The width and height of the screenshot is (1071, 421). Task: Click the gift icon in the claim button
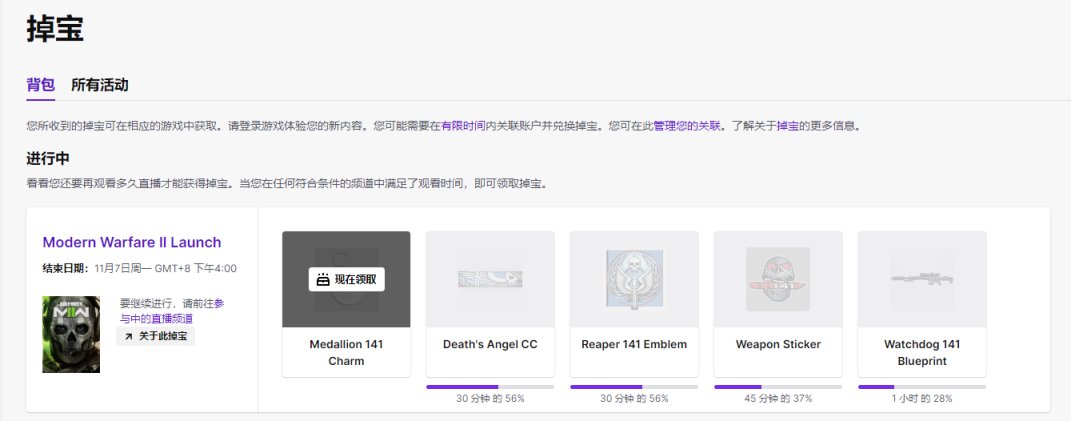[323, 280]
